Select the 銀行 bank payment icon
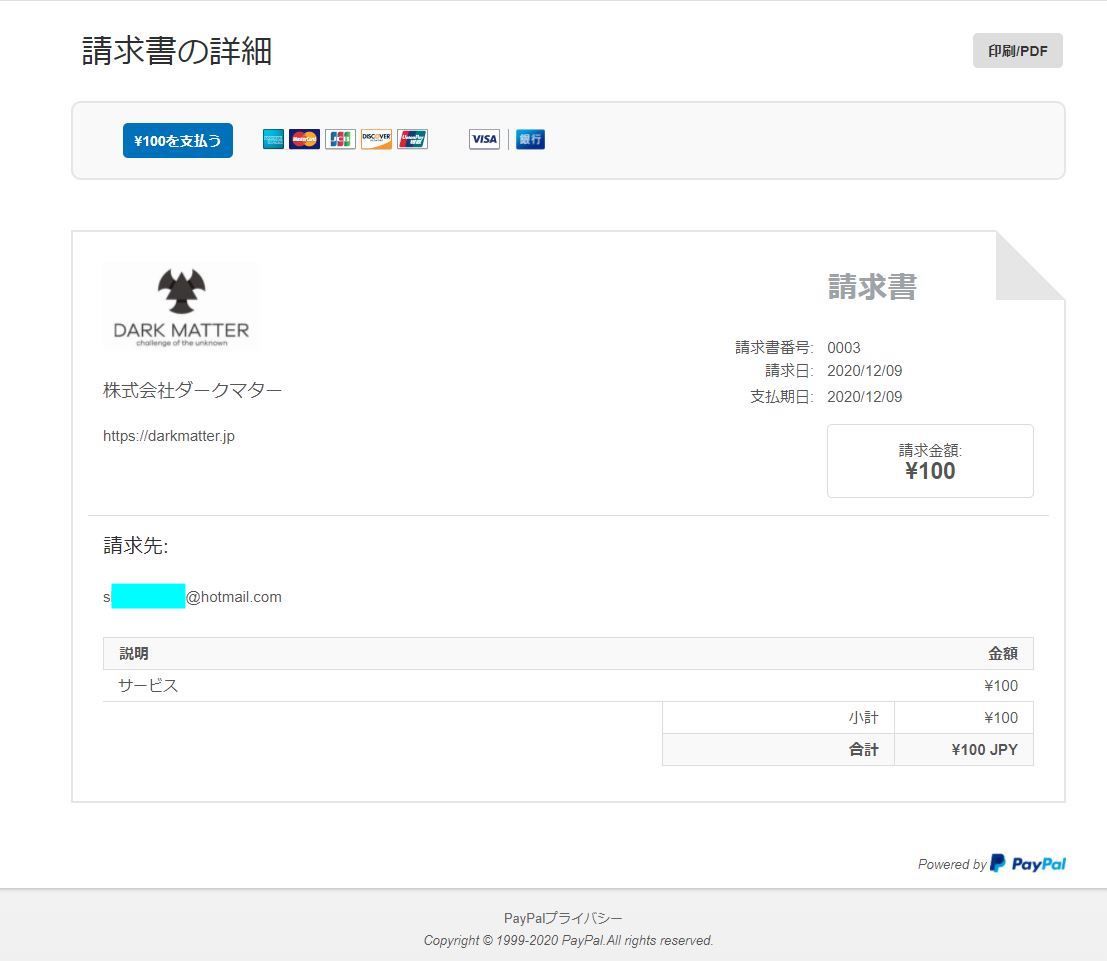Viewport: 1107px width, 961px height. pyautogui.click(x=530, y=140)
